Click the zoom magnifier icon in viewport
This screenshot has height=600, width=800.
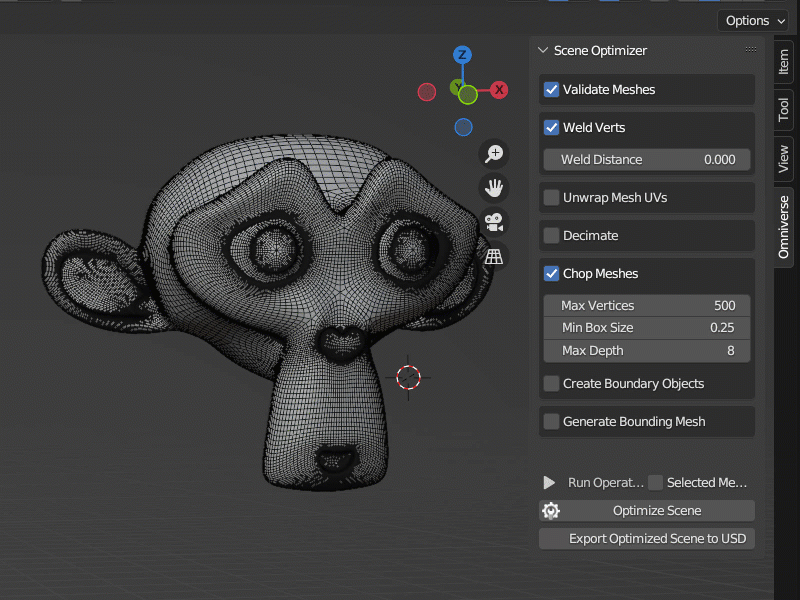[494, 154]
